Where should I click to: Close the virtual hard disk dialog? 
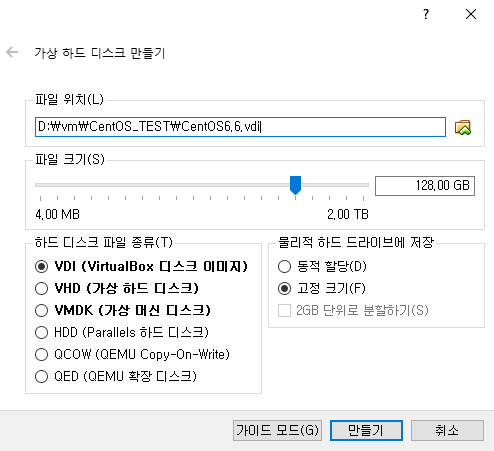[x=471, y=14]
